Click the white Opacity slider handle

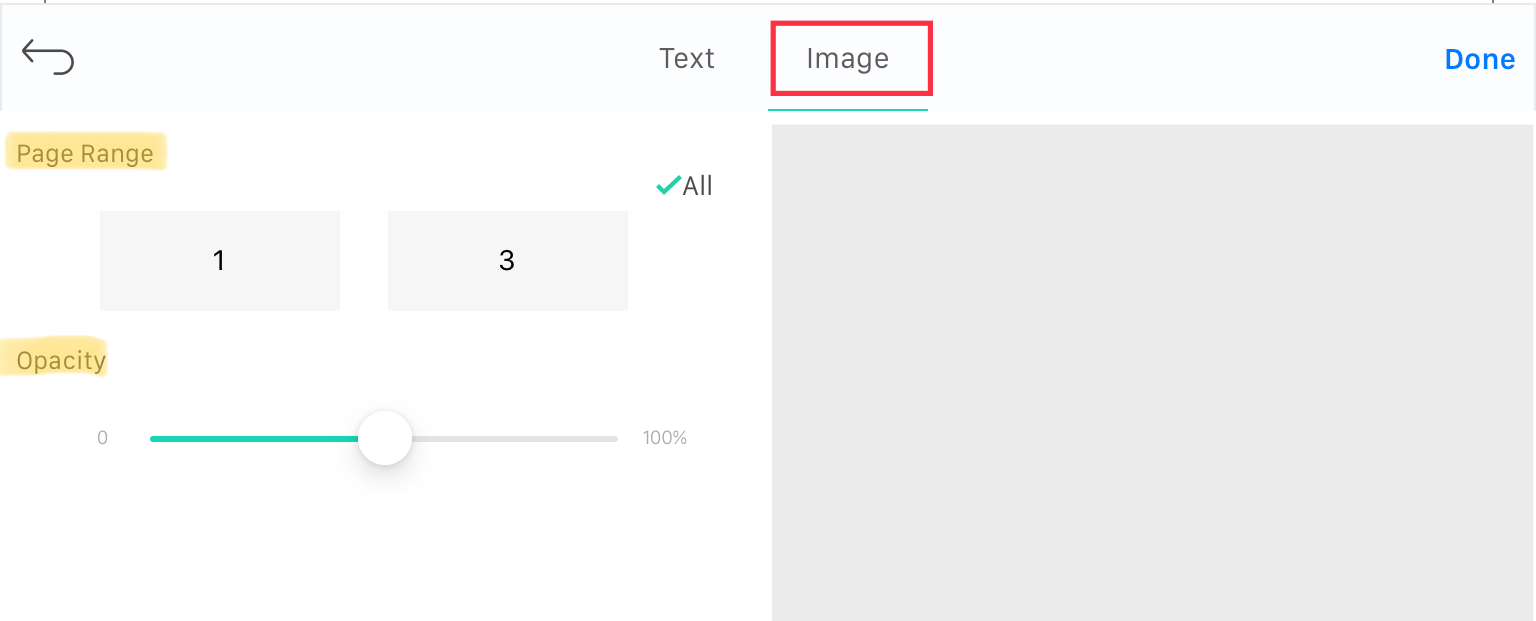click(385, 438)
